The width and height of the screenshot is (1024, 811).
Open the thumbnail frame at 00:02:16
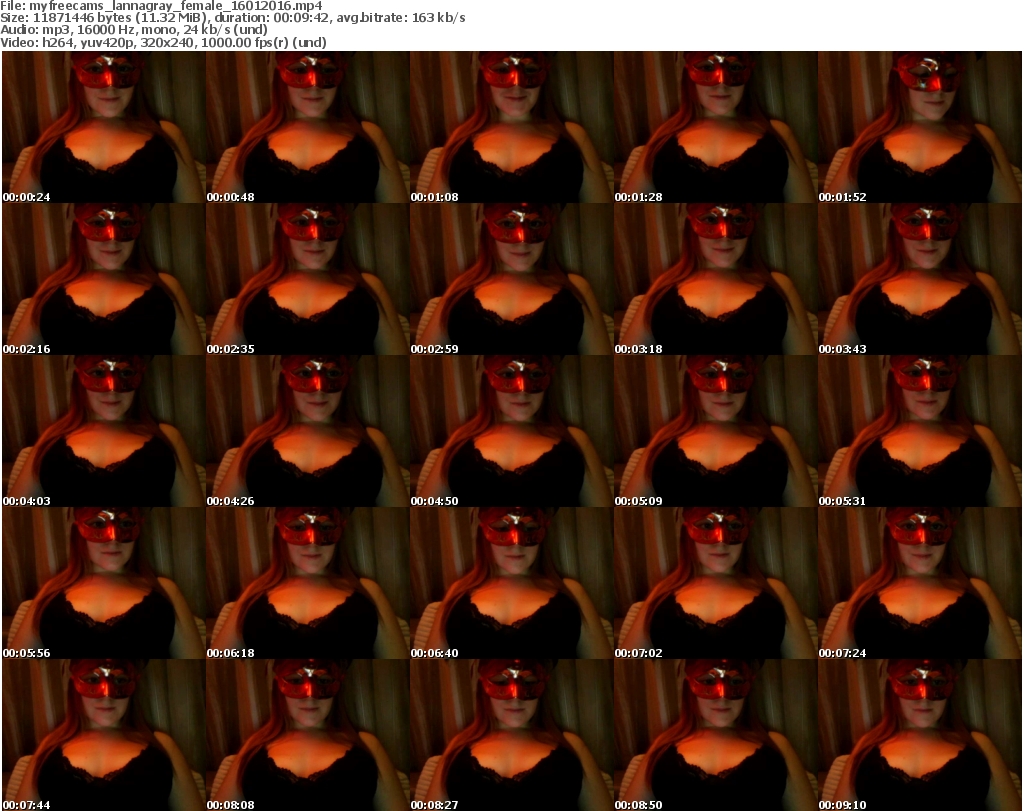coord(104,279)
